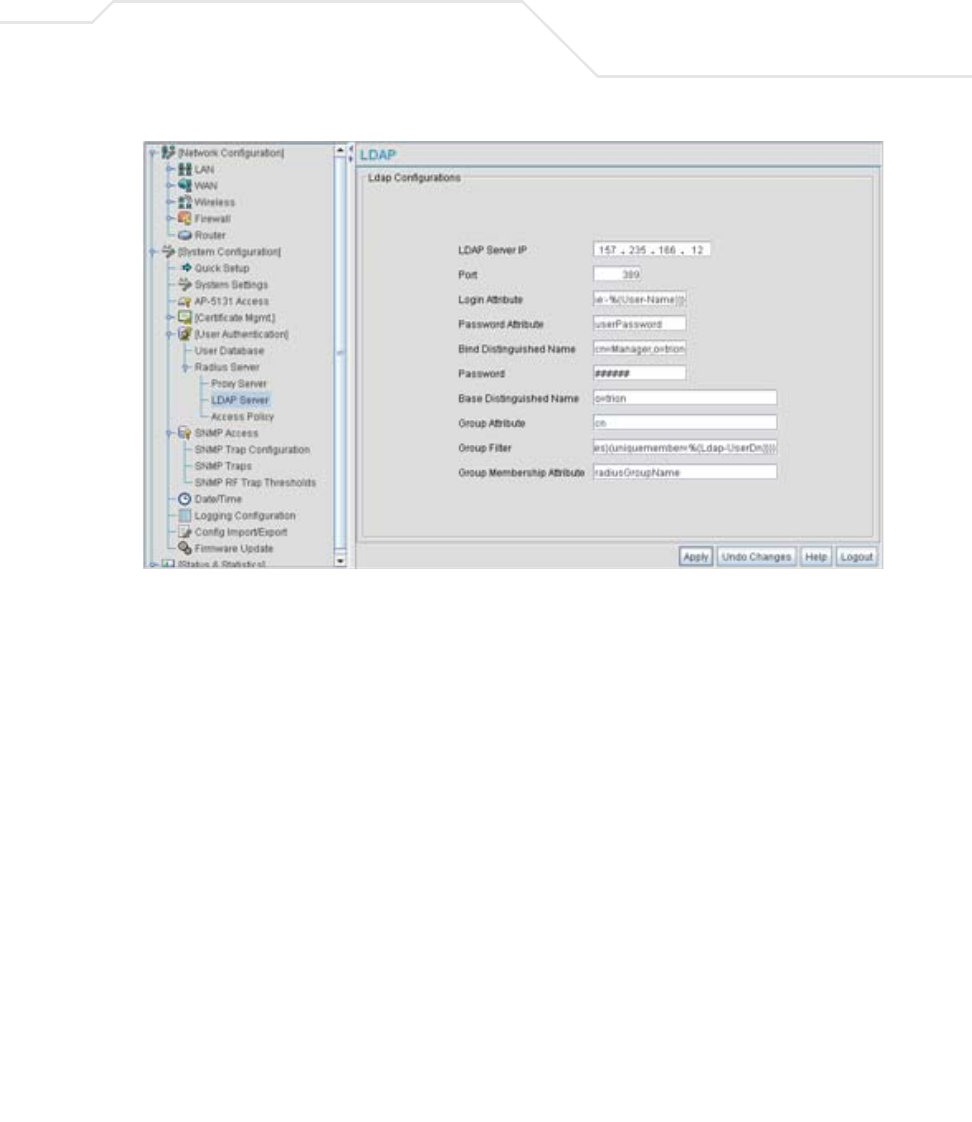Collapse the SNMP Access node
Screen dimensions: 972x1122
coord(170,433)
